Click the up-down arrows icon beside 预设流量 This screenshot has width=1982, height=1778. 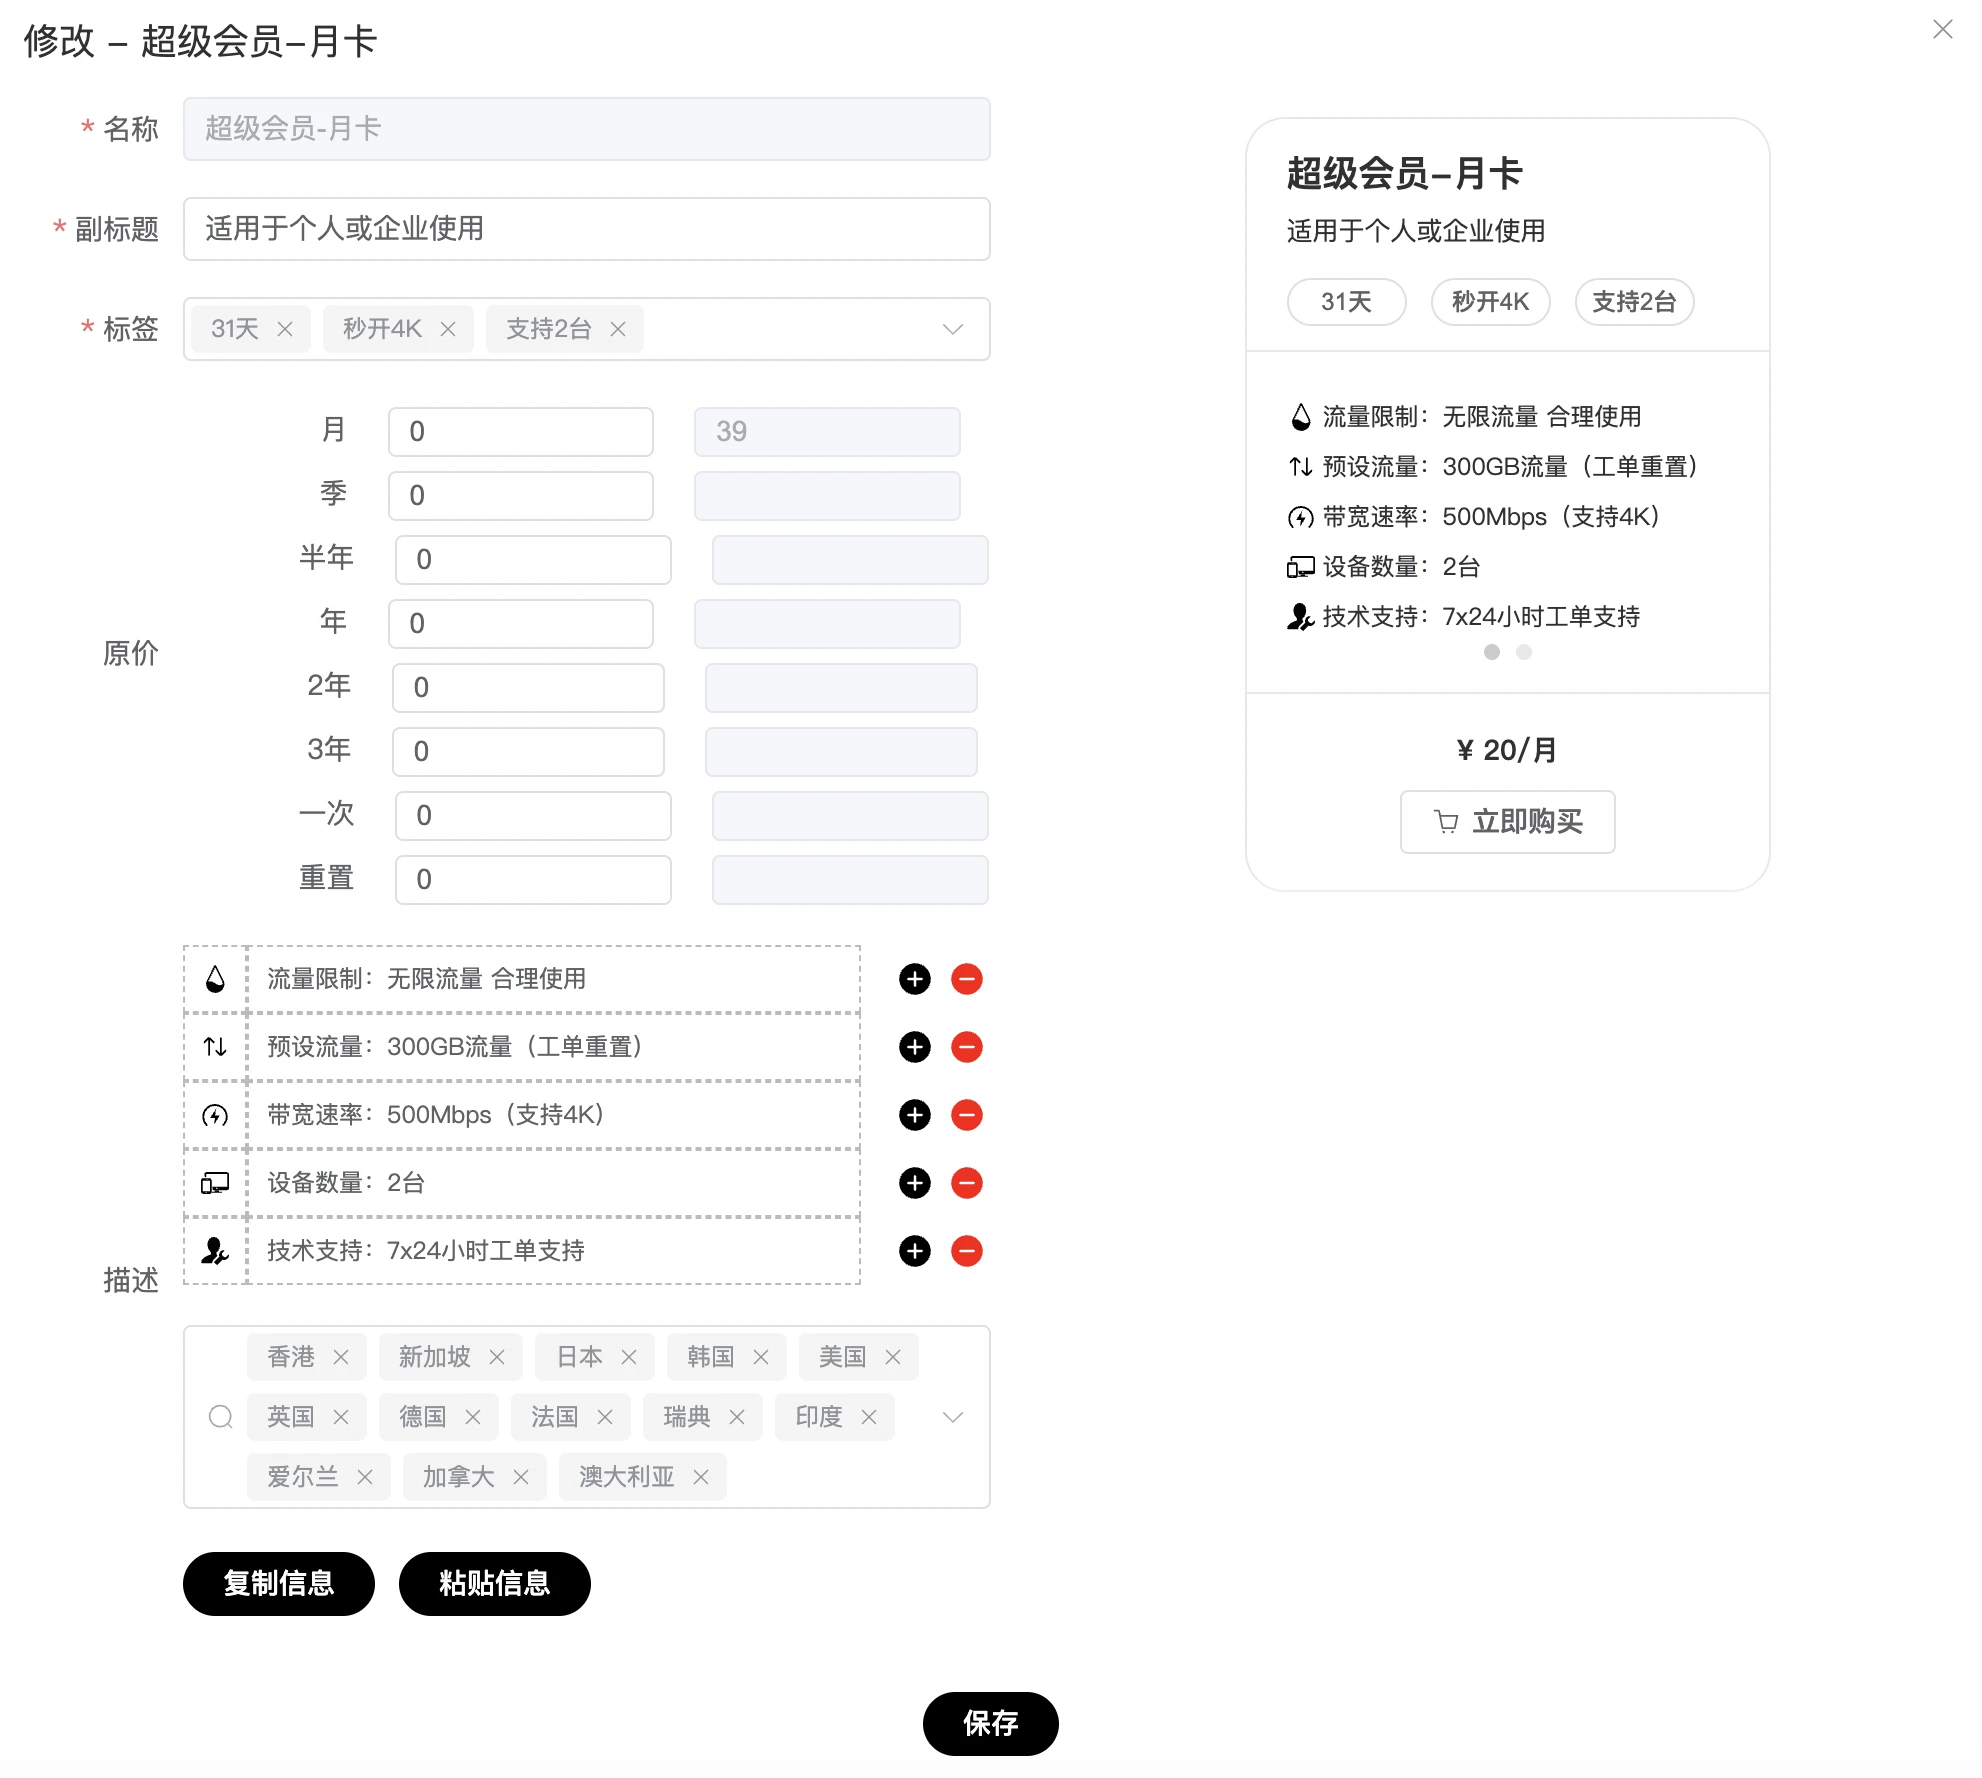[x=215, y=1047]
